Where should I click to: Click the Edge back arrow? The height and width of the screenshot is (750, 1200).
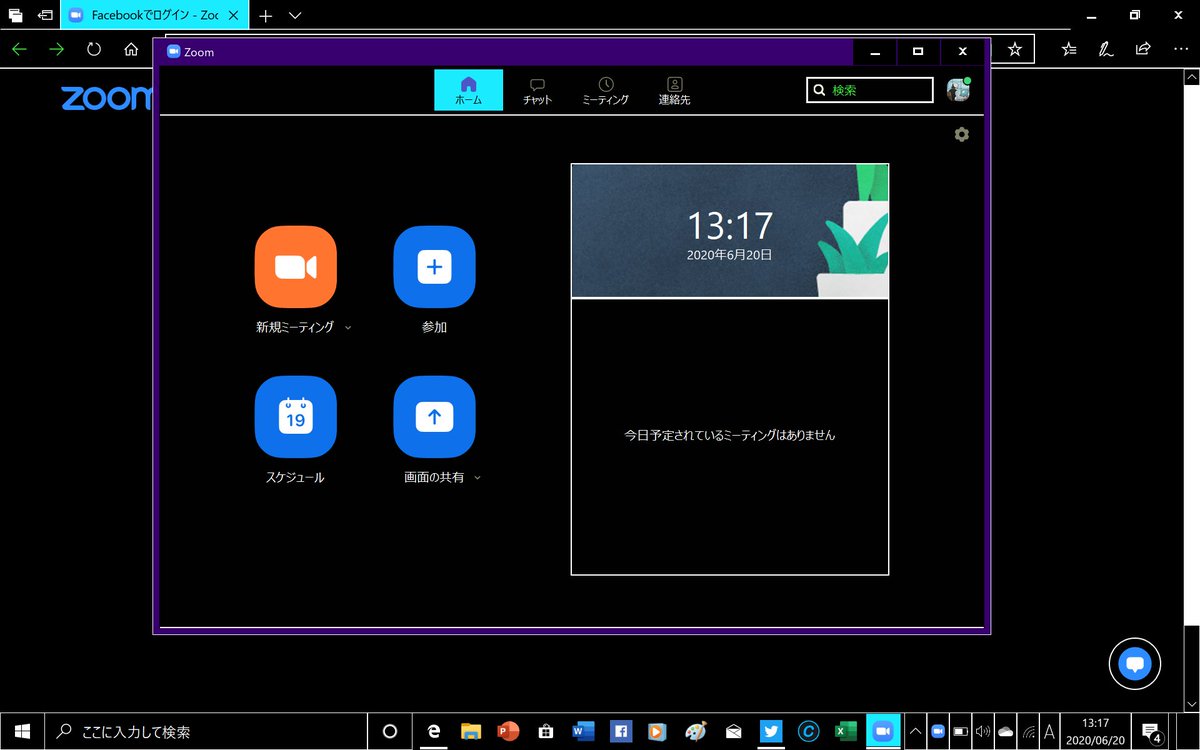[x=19, y=49]
